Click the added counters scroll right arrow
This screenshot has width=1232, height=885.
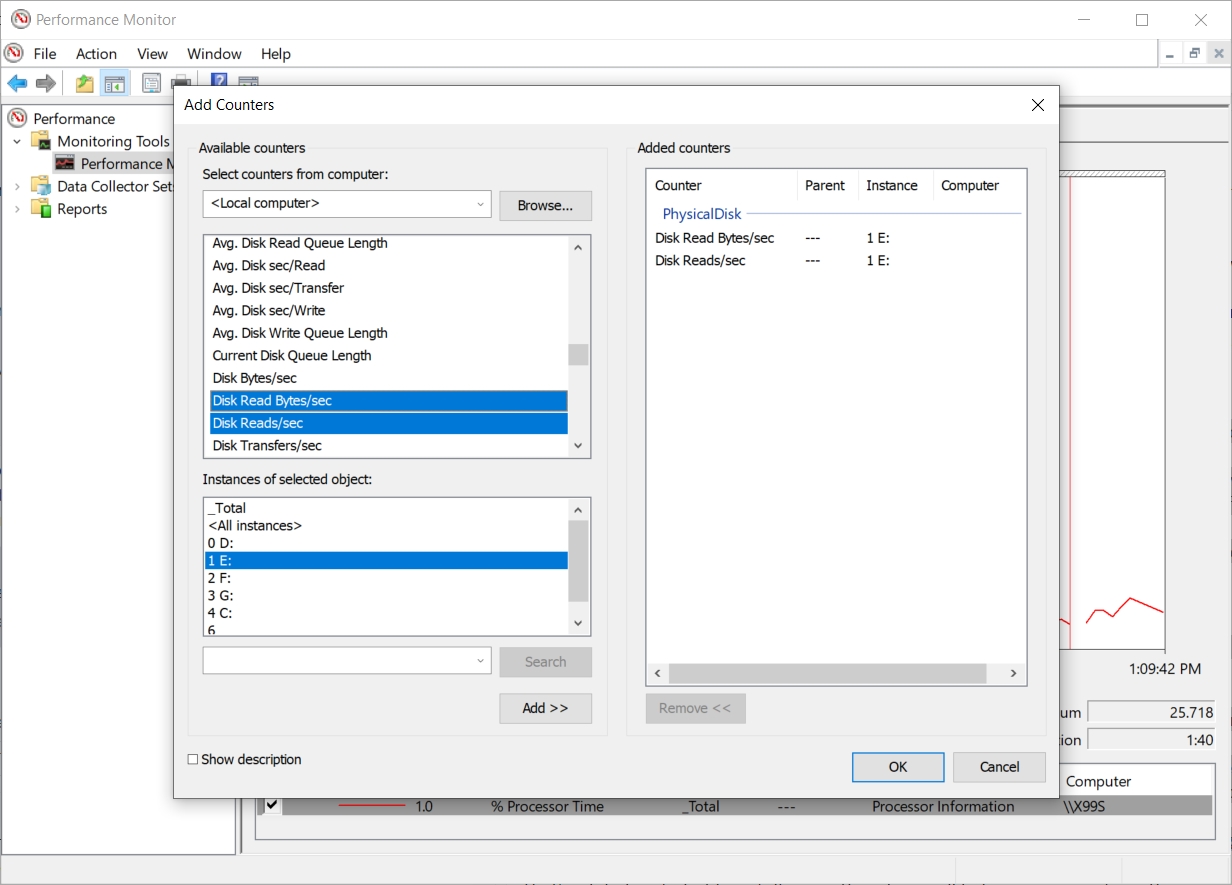click(x=1013, y=674)
